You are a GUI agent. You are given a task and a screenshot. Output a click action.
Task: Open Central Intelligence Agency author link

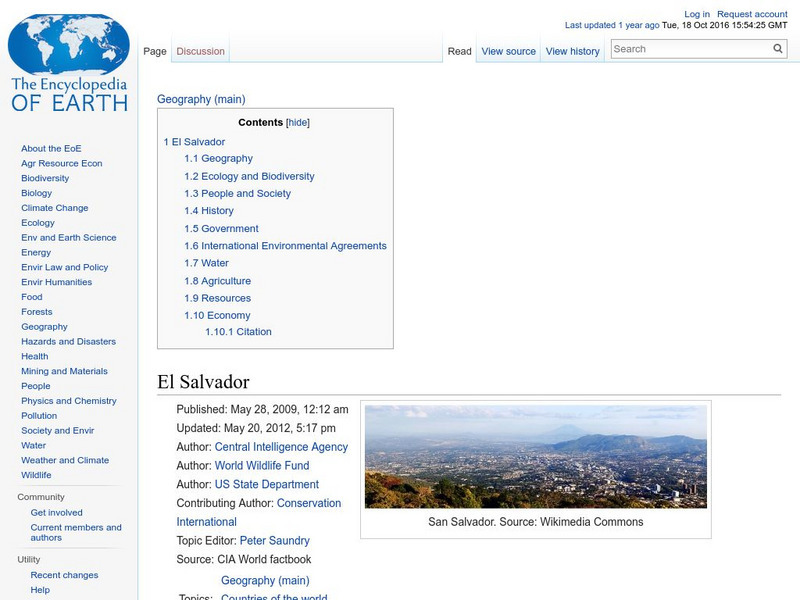tap(281, 447)
